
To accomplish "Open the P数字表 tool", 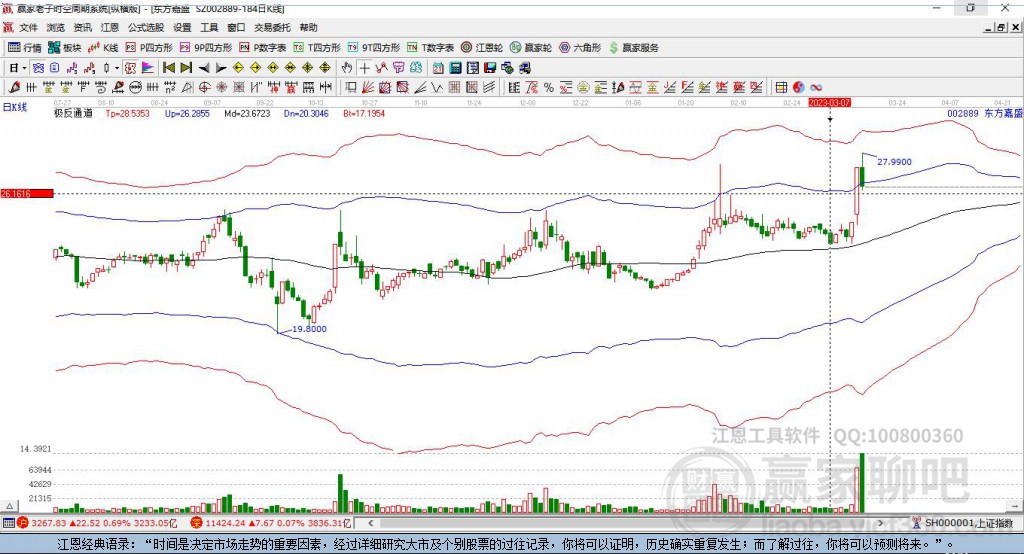I will point(263,48).
